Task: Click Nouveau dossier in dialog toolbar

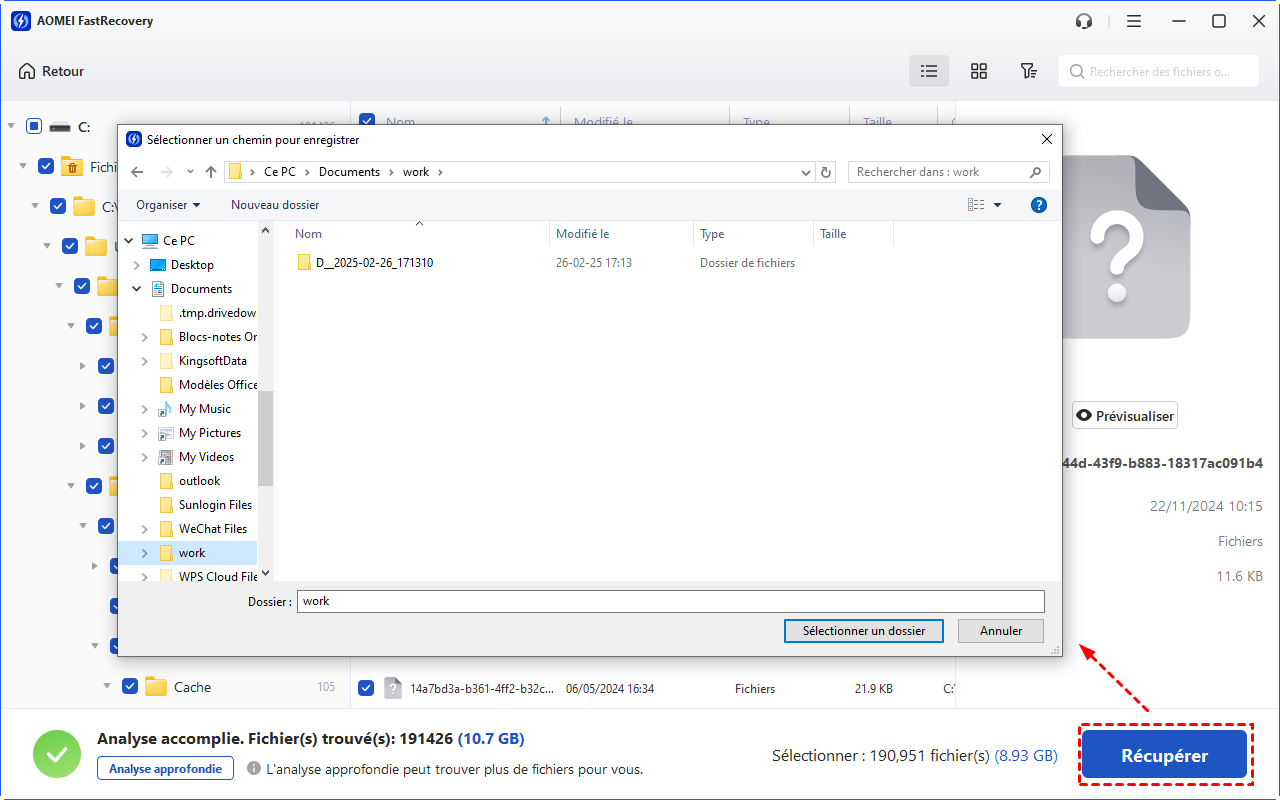Action: coord(275,205)
